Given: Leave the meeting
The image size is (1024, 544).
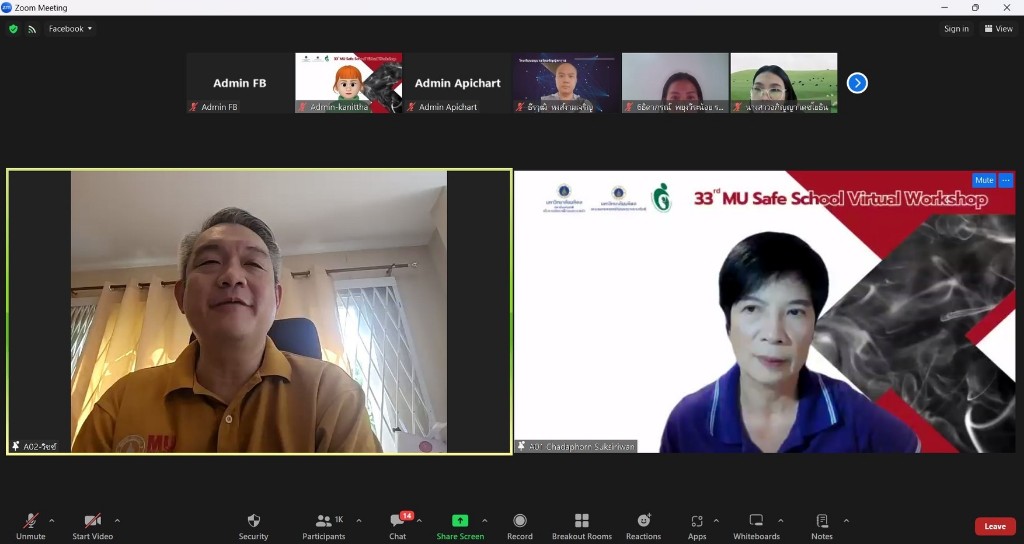Looking at the screenshot, I should click(995, 526).
